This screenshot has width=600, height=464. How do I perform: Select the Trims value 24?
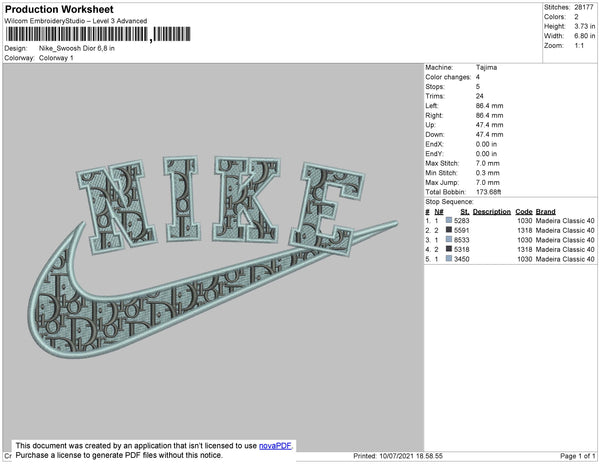click(479, 96)
